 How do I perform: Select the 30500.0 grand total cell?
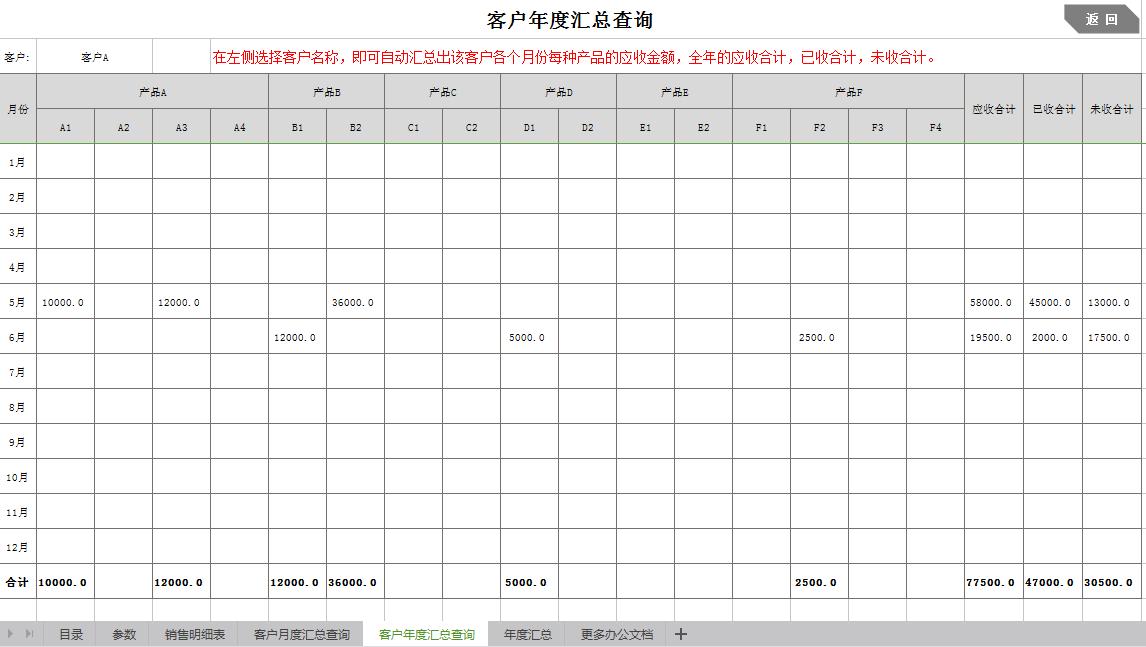[x=1112, y=582]
